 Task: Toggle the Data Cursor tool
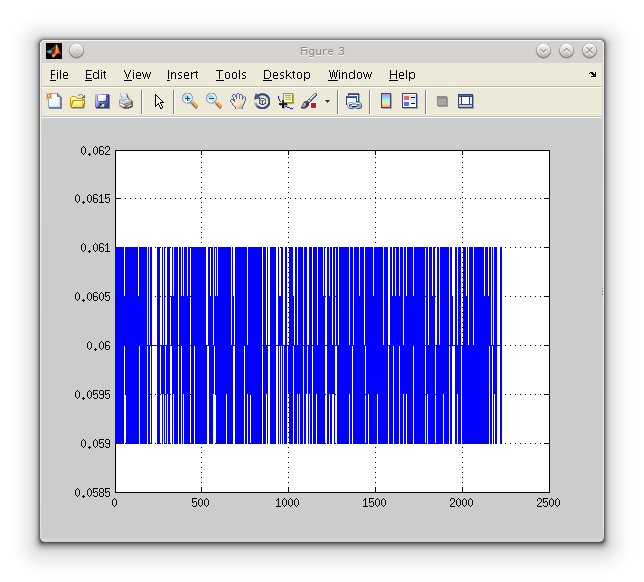point(286,101)
